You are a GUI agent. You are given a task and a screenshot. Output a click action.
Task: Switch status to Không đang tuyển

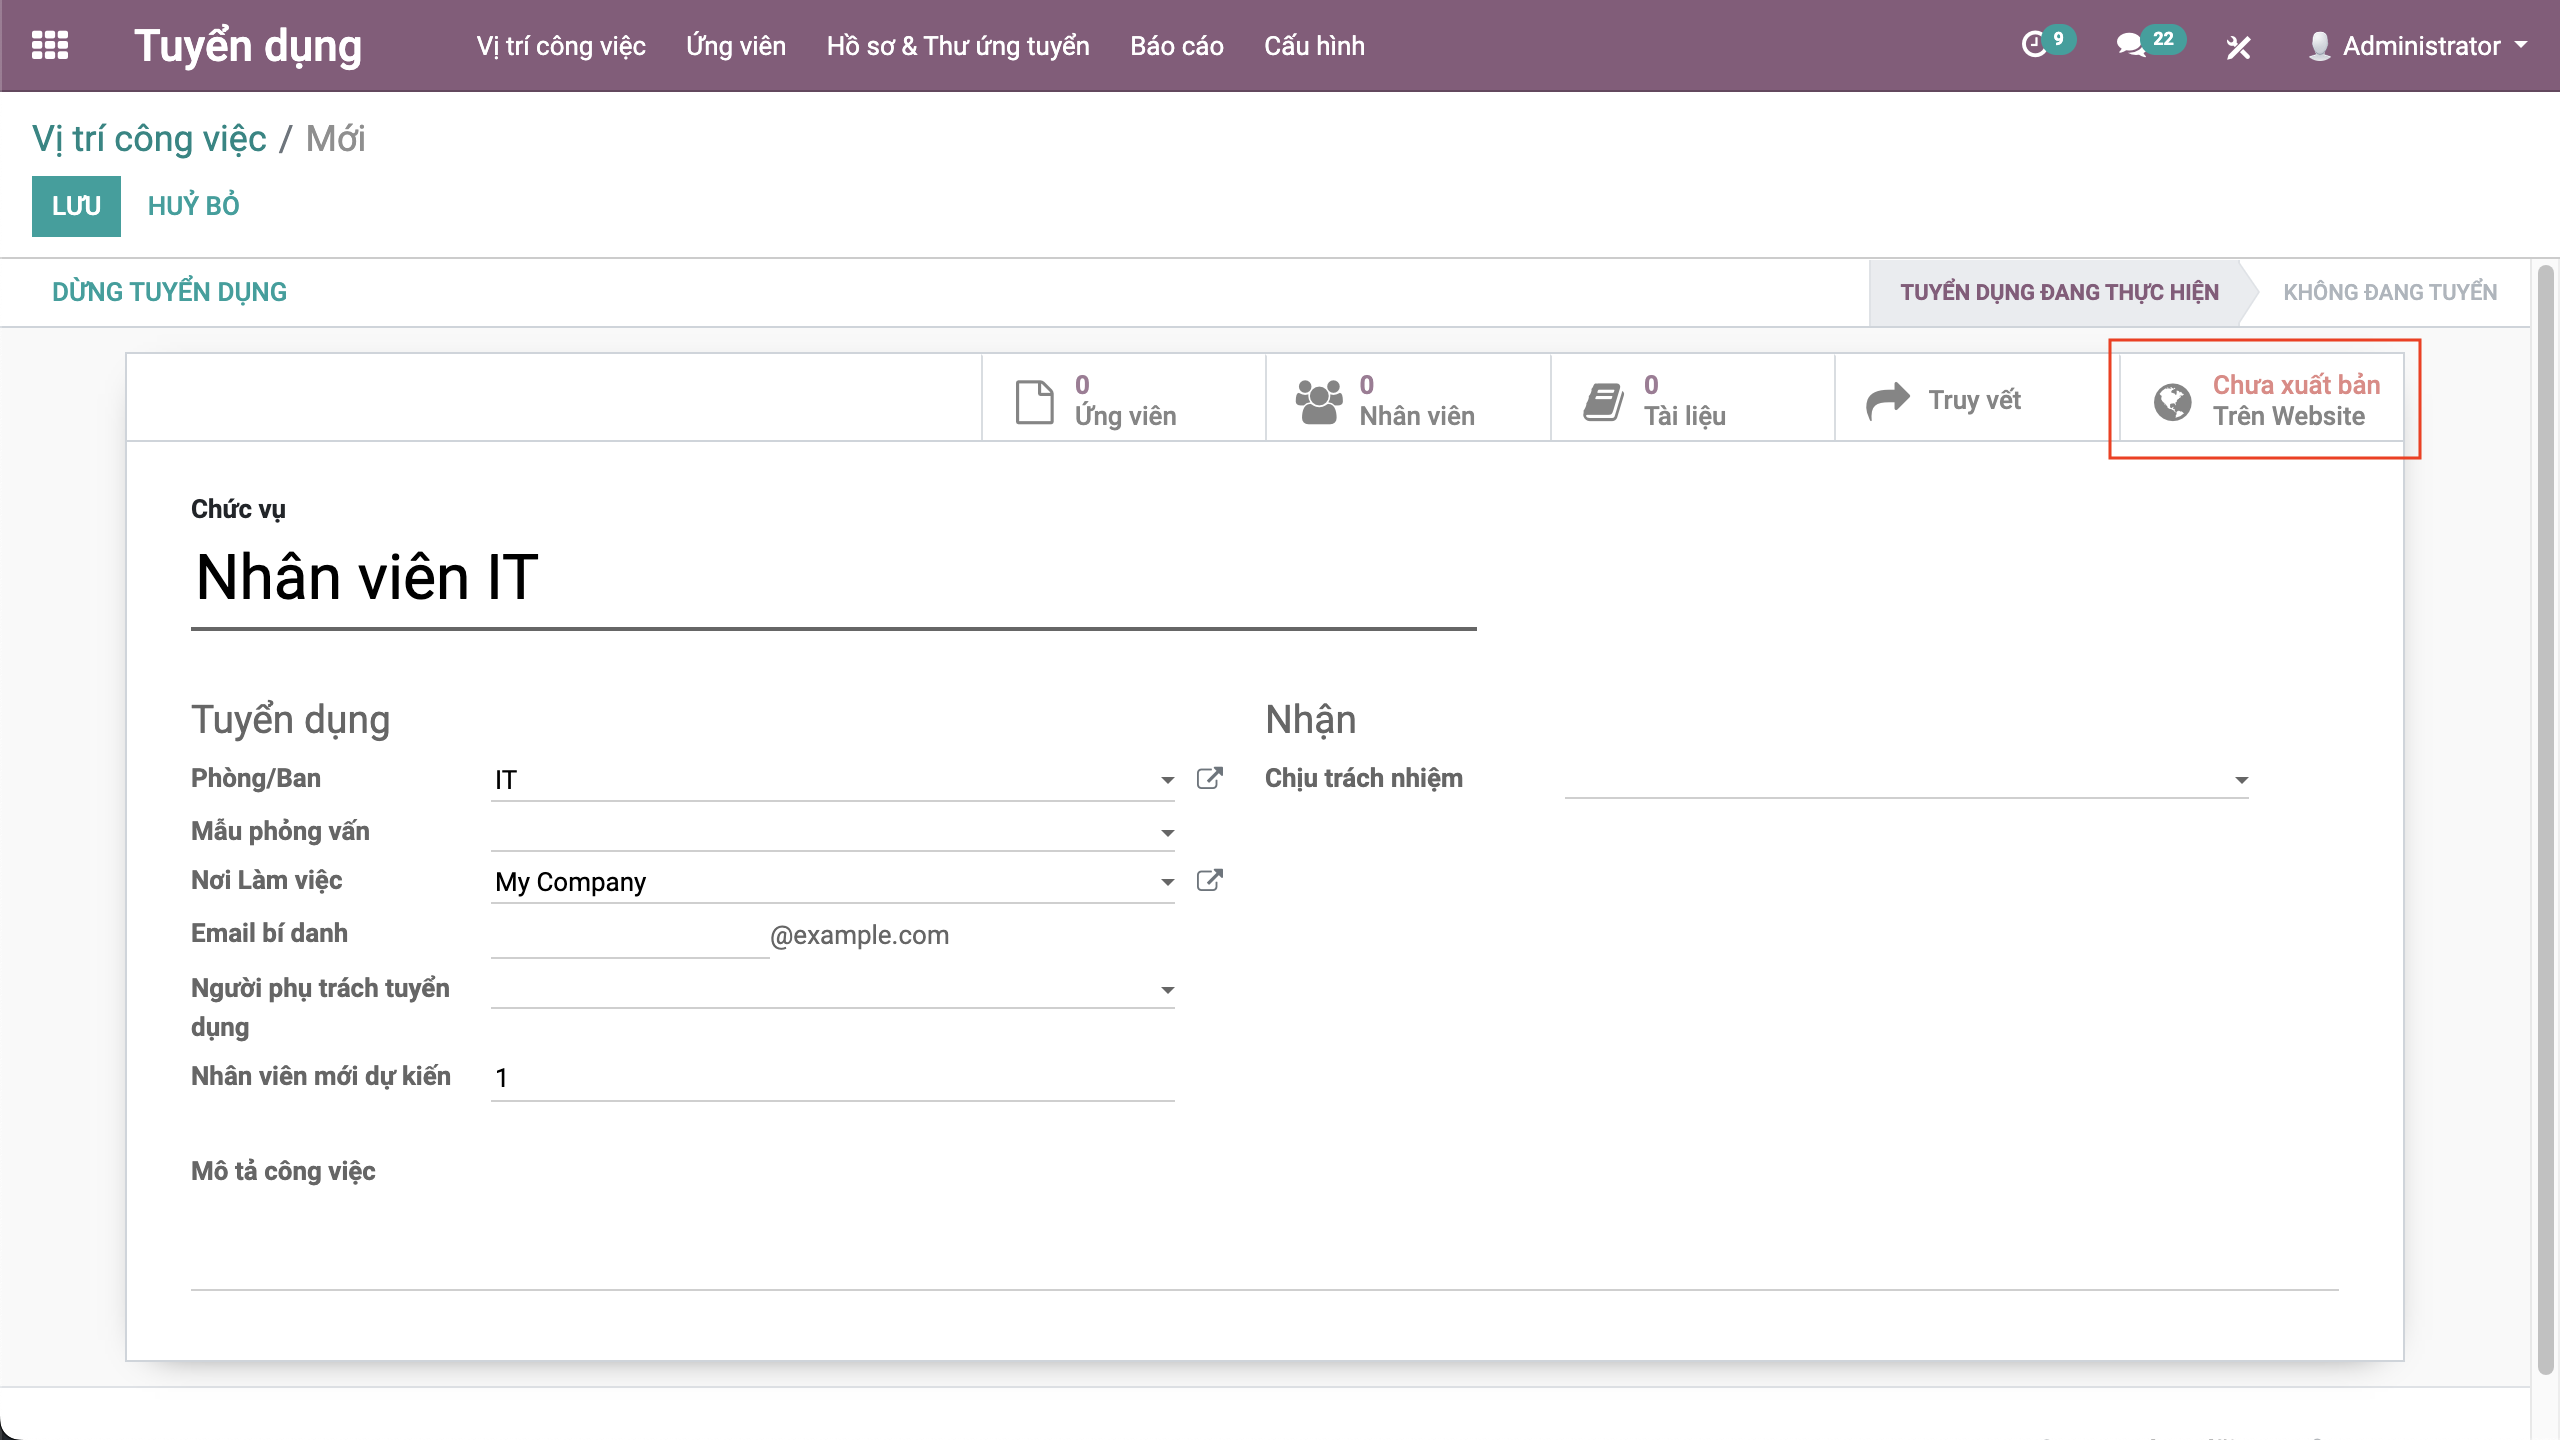click(x=2389, y=292)
